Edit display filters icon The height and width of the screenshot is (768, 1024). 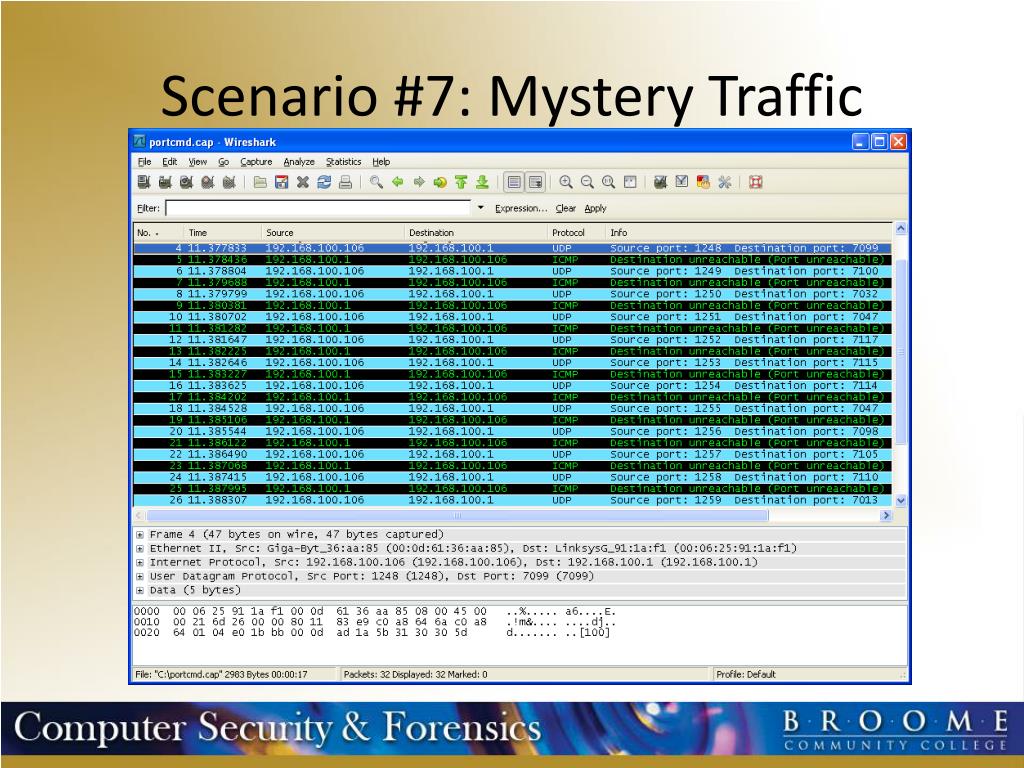pos(682,182)
